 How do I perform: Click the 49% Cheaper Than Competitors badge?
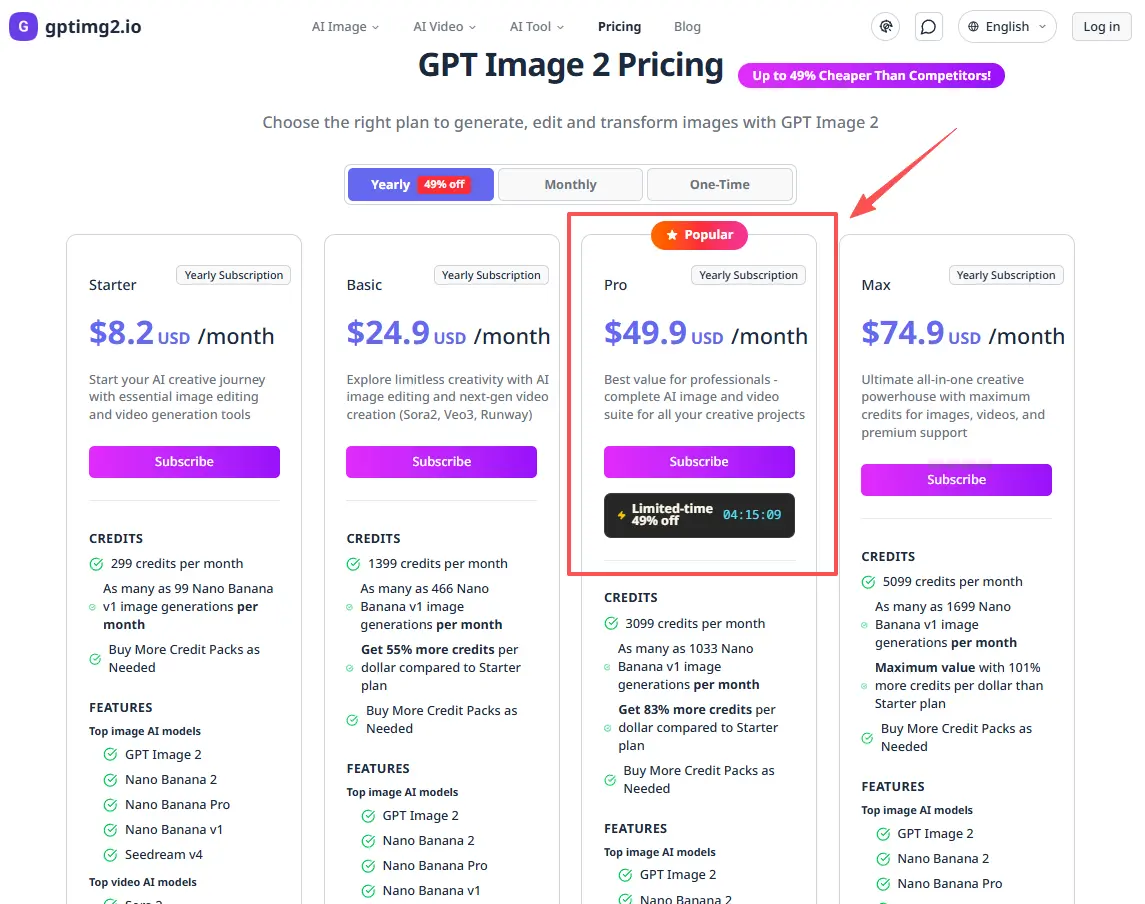(x=871, y=75)
